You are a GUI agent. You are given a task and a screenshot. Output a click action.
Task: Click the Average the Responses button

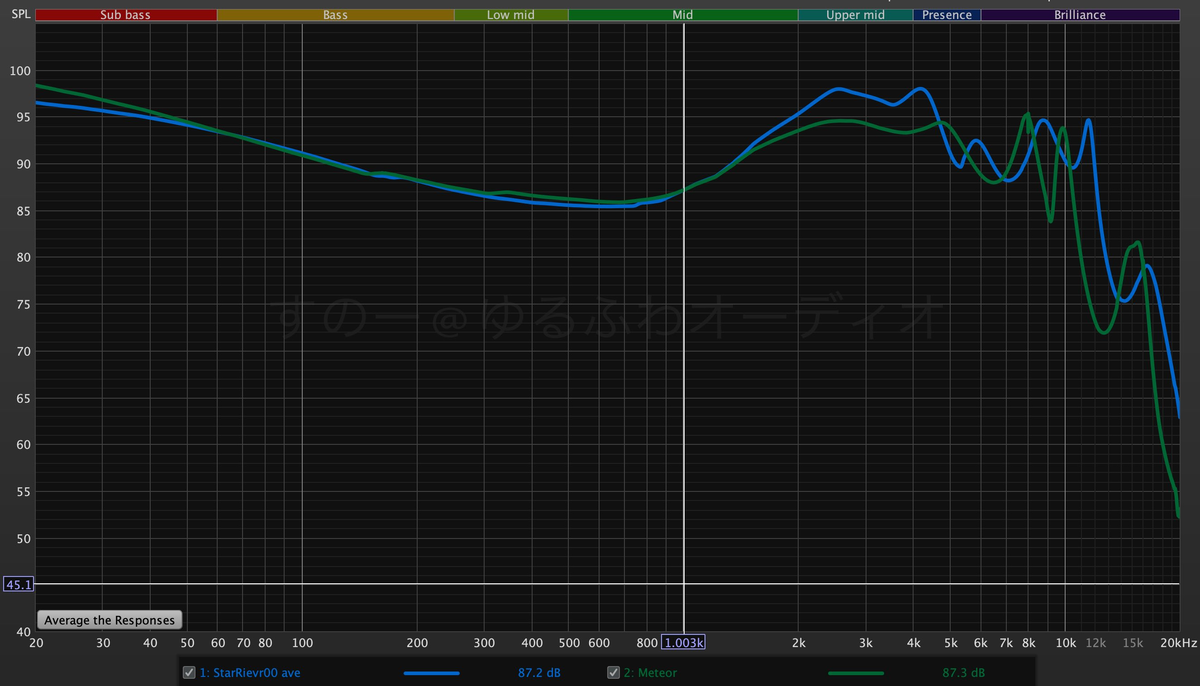[x=110, y=620]
